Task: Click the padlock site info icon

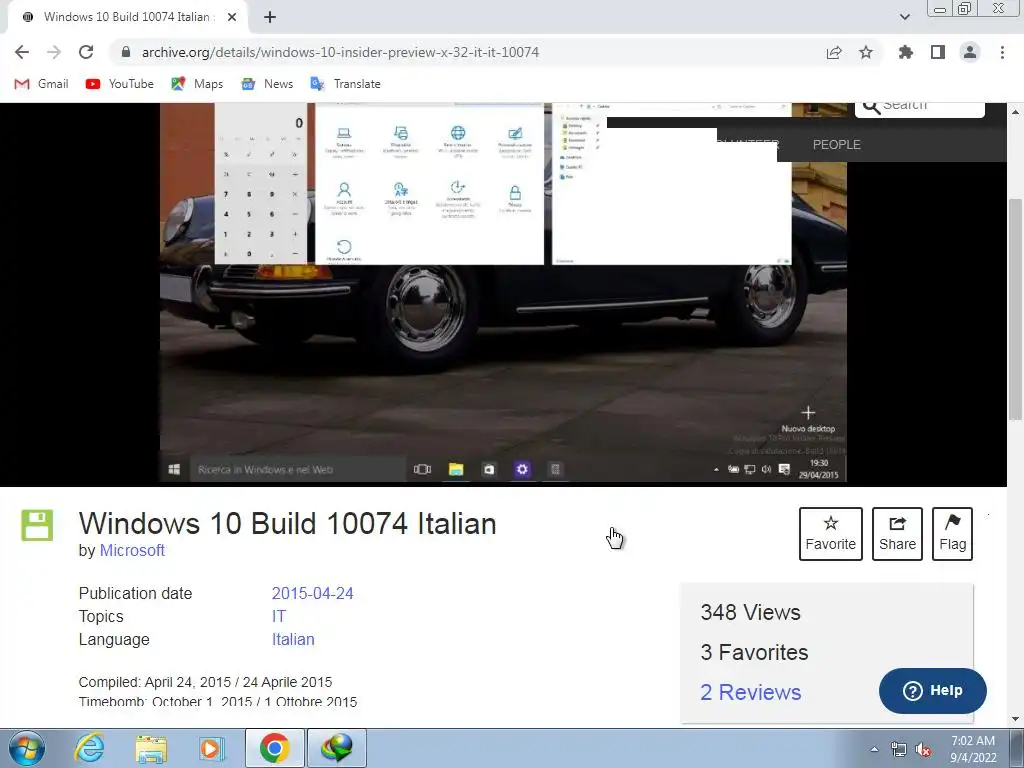Action: coord(126,52)
